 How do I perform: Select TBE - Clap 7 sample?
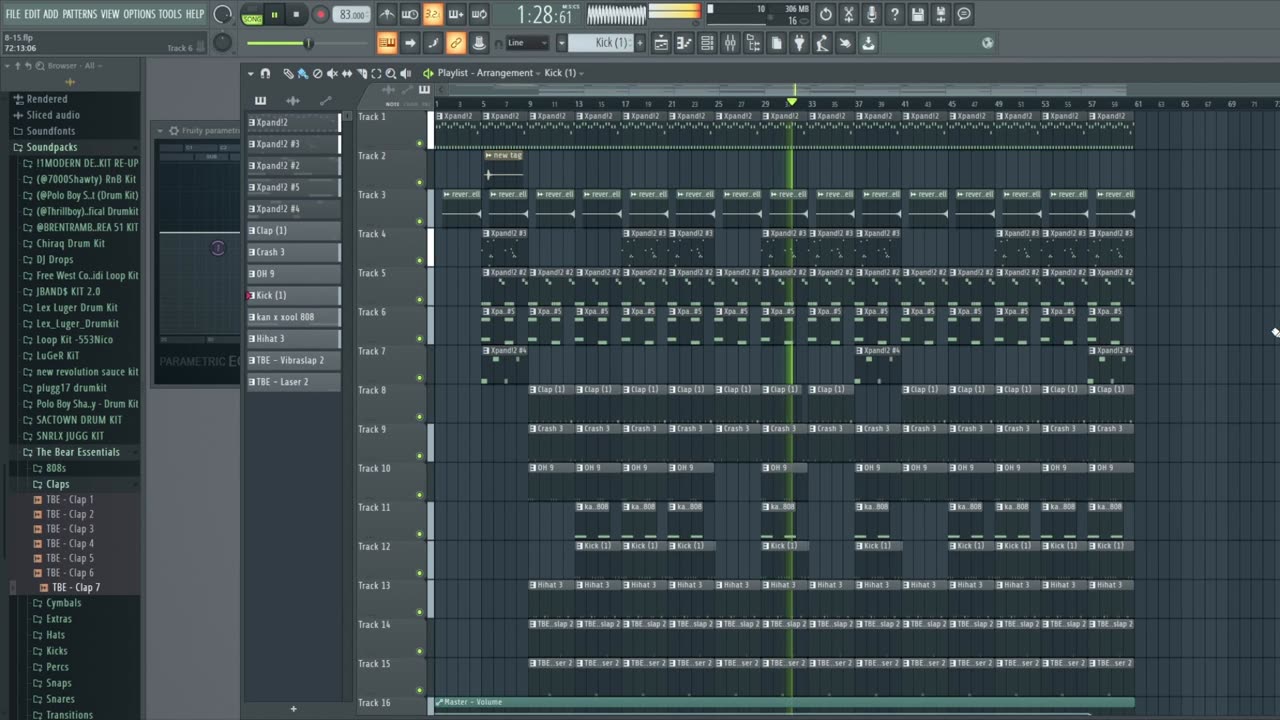coord(76,588)
